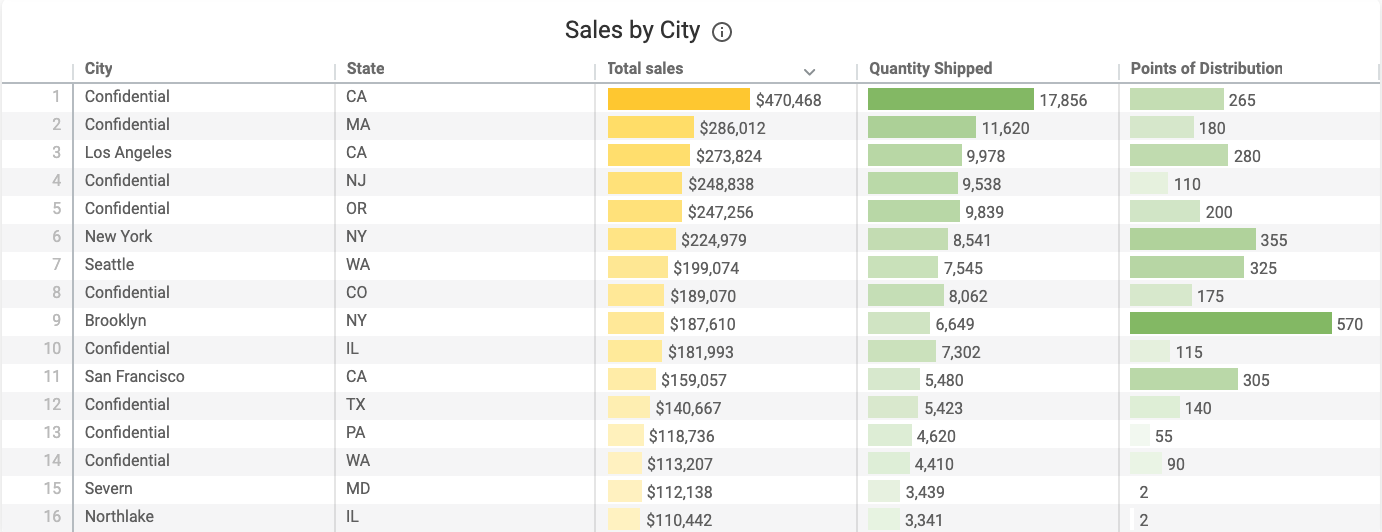The height and width of the screenshot is (532, 1382).
Task: Select the CO state cell
Action: (x=357, y=293)
